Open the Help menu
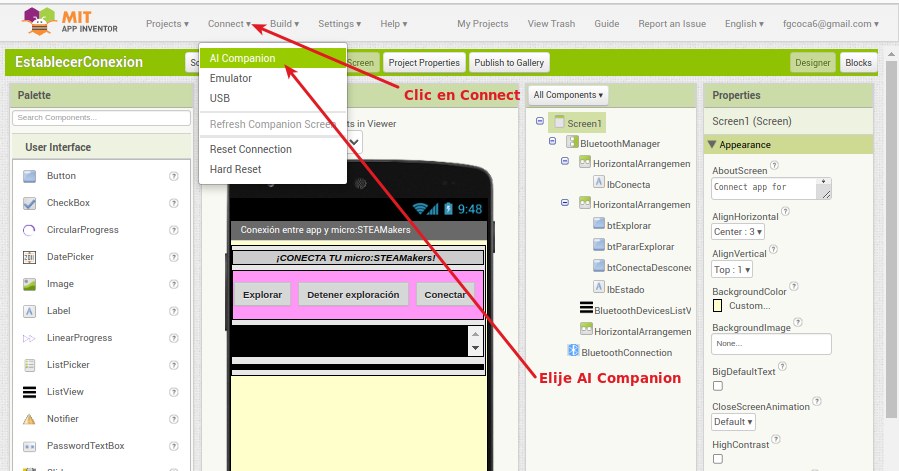Image resolution: width=899 pixels, height=471 pixels. (x=393, y=24)
